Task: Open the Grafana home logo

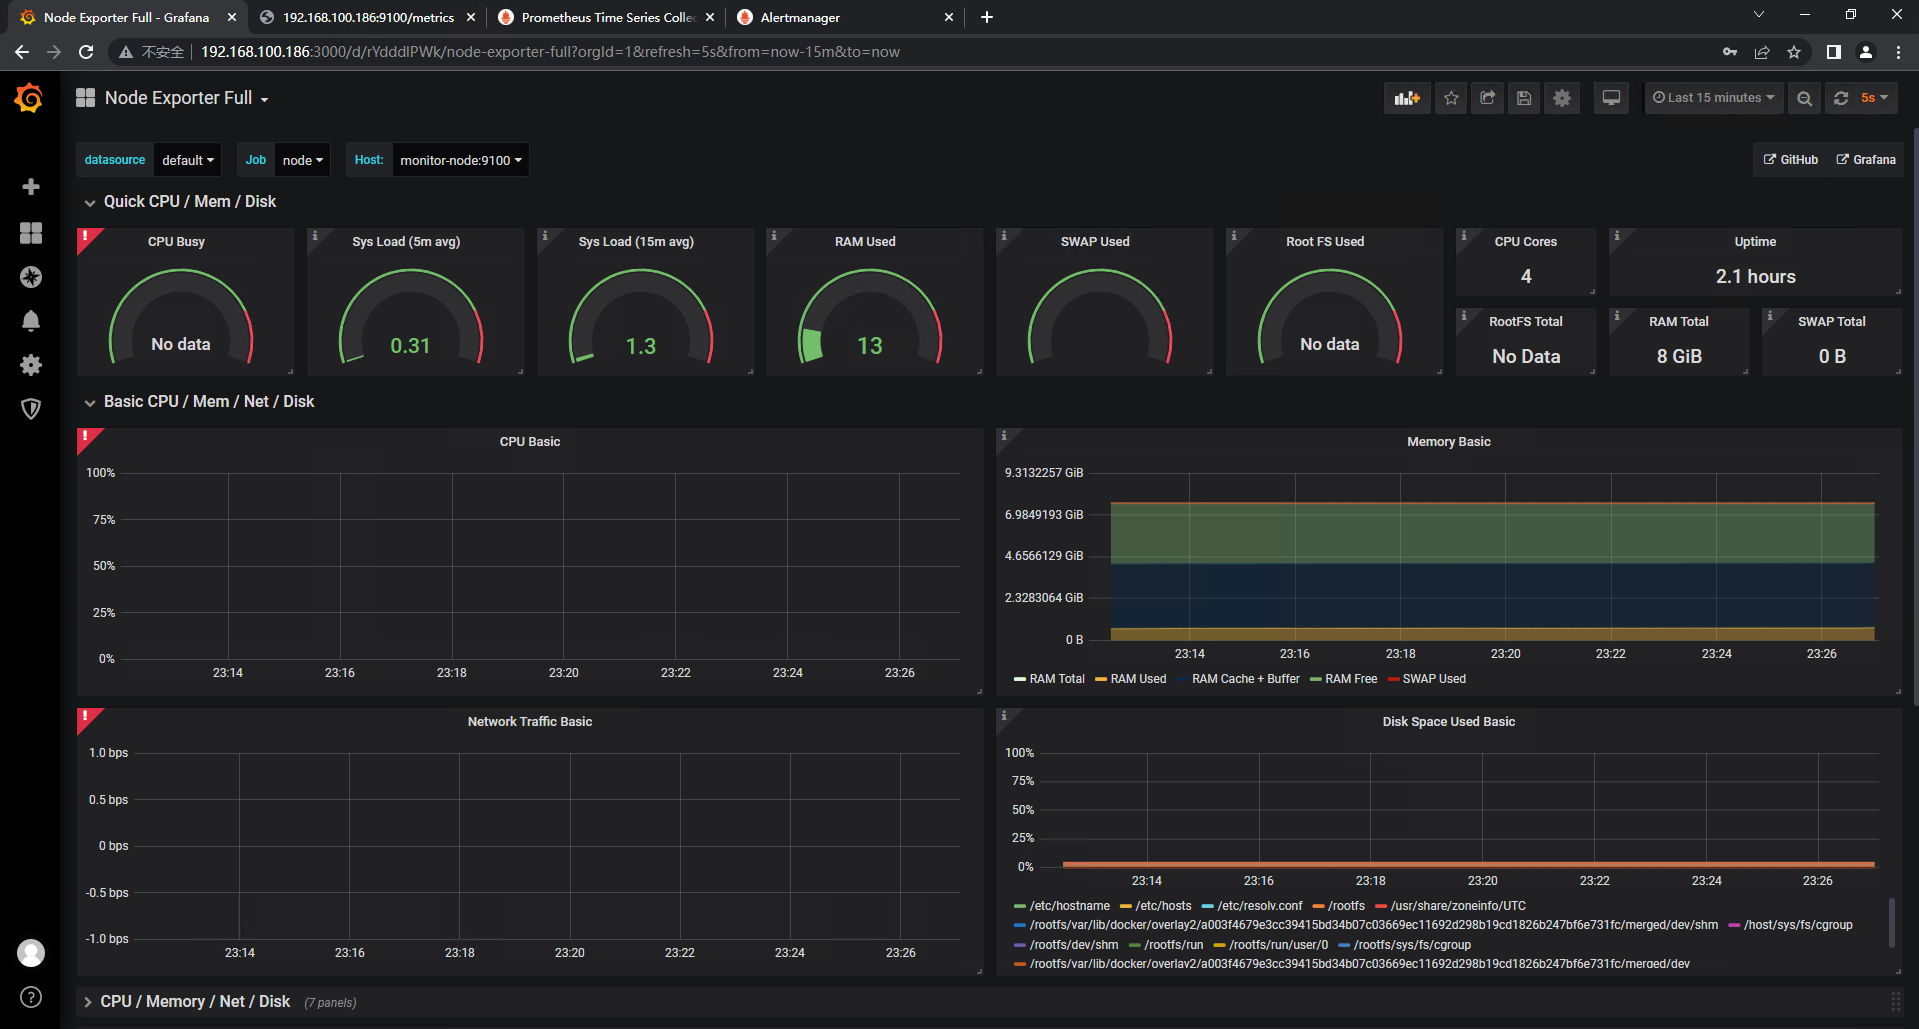Action: 29,98
